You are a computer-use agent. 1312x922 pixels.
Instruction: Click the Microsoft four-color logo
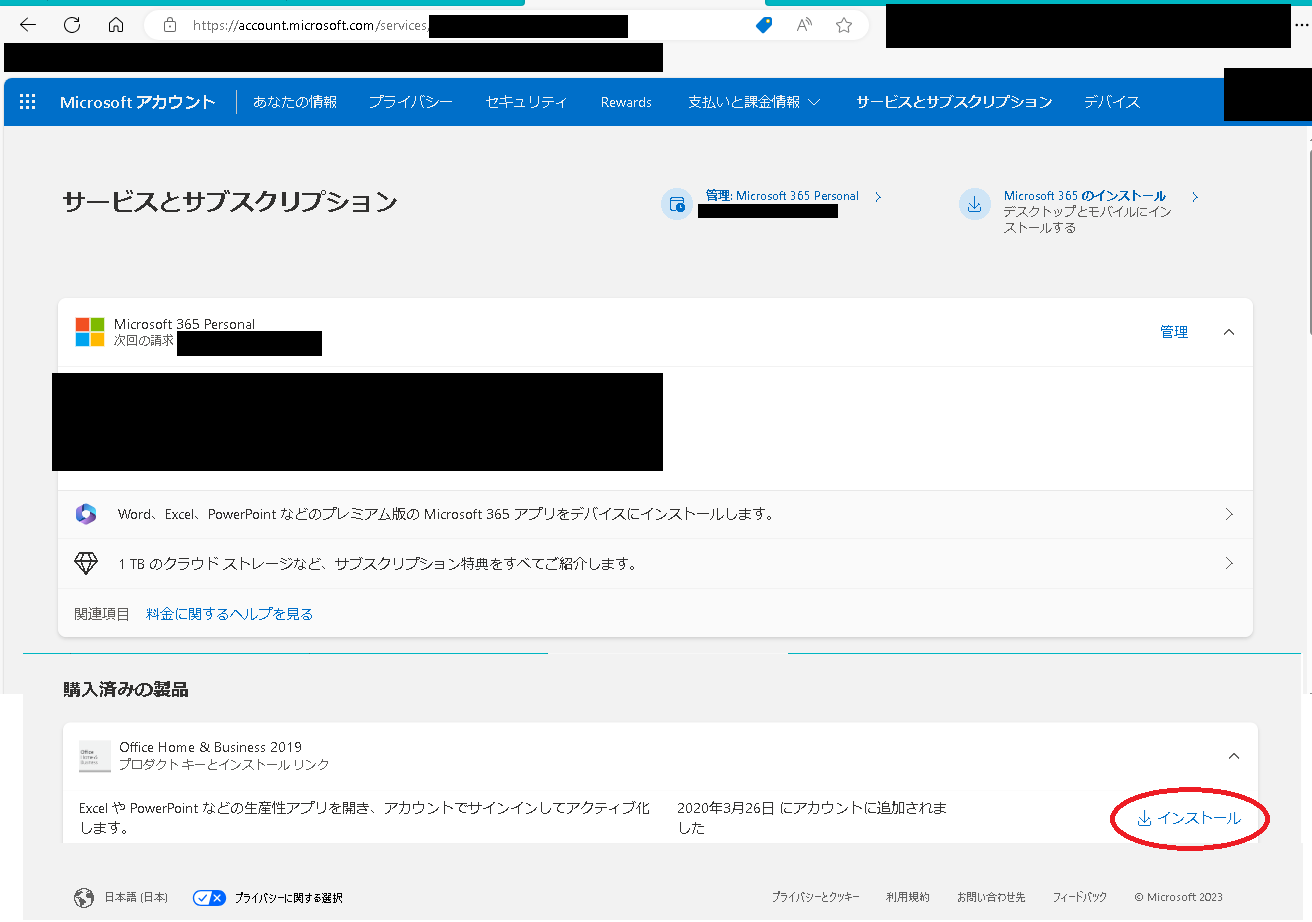point(90,332)
